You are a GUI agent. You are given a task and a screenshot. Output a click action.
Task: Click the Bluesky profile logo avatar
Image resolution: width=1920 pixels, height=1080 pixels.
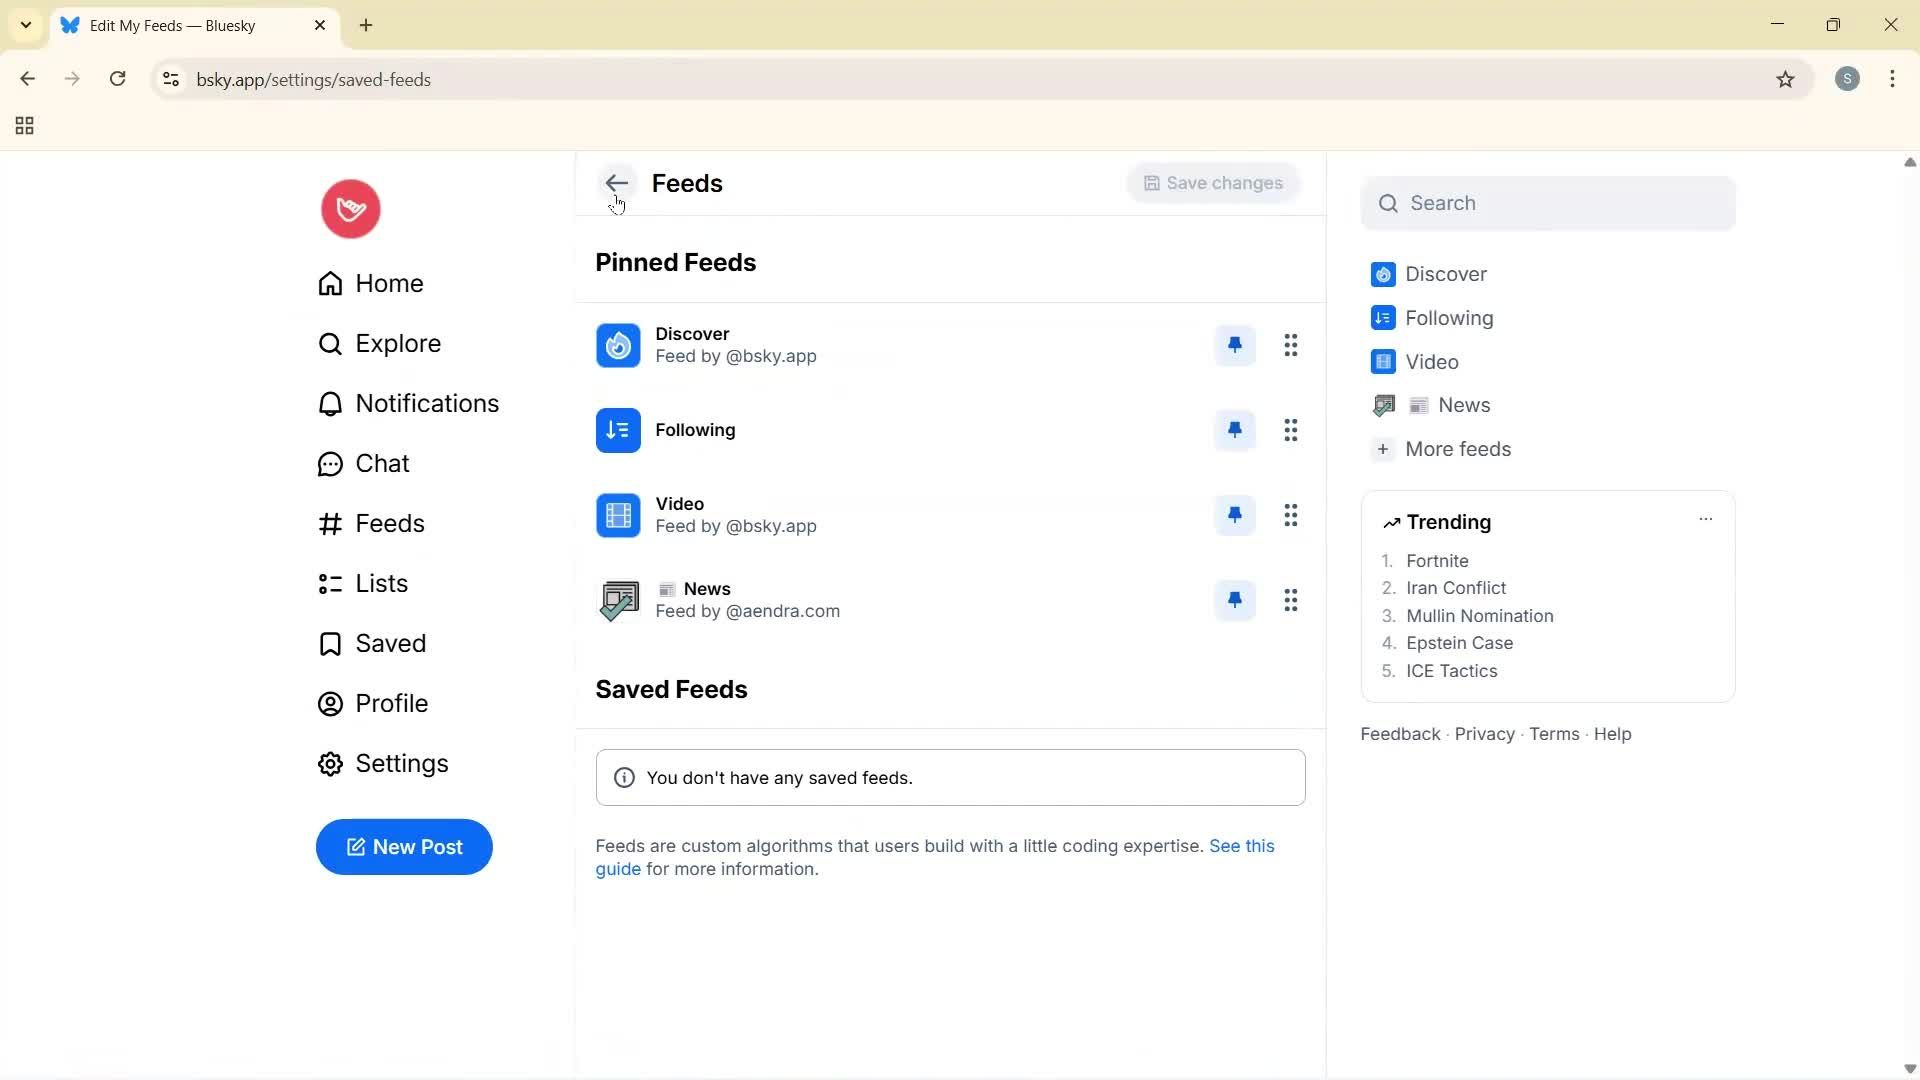point(350,208)
